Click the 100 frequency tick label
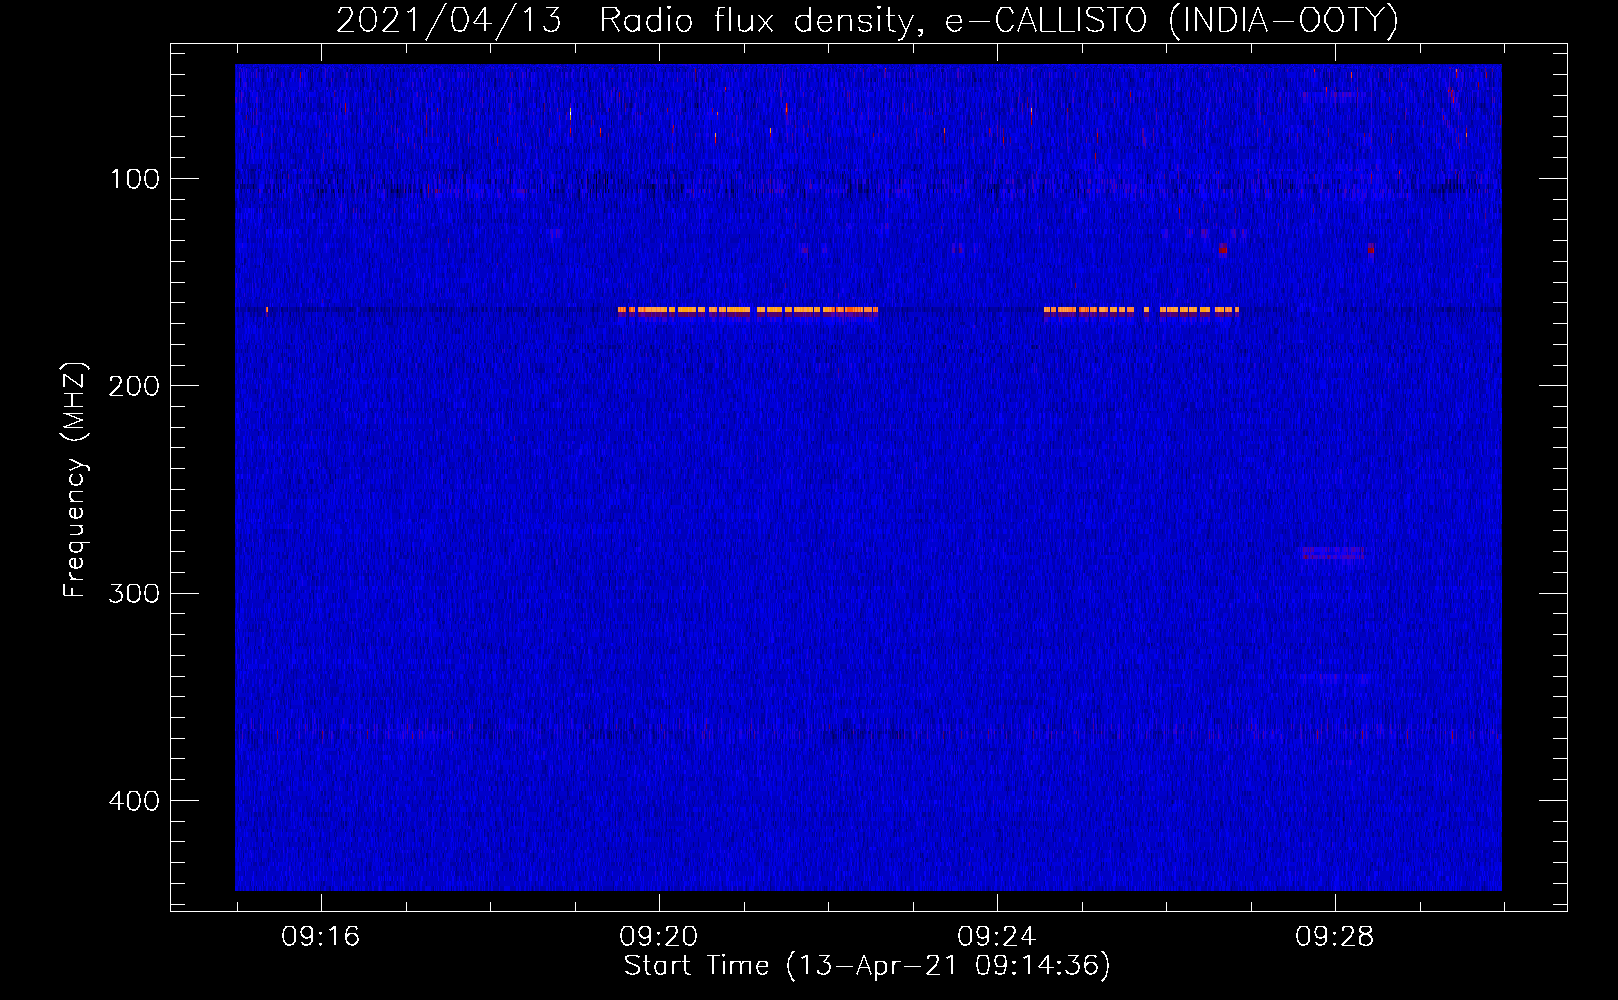 click(134, 179)
